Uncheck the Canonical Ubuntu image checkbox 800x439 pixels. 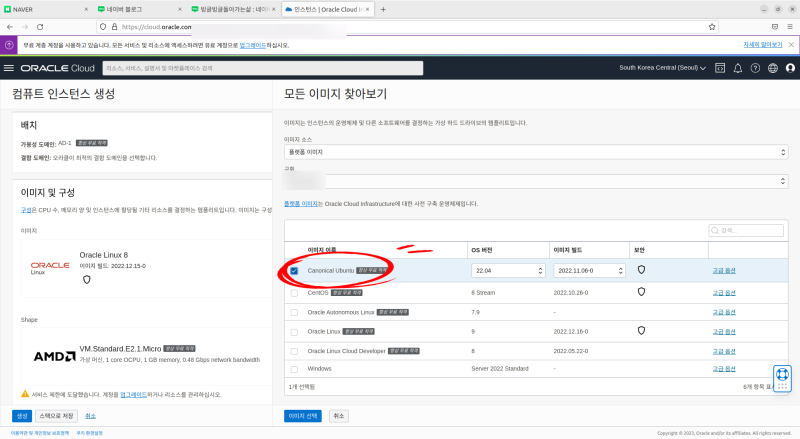click(294, 271)
